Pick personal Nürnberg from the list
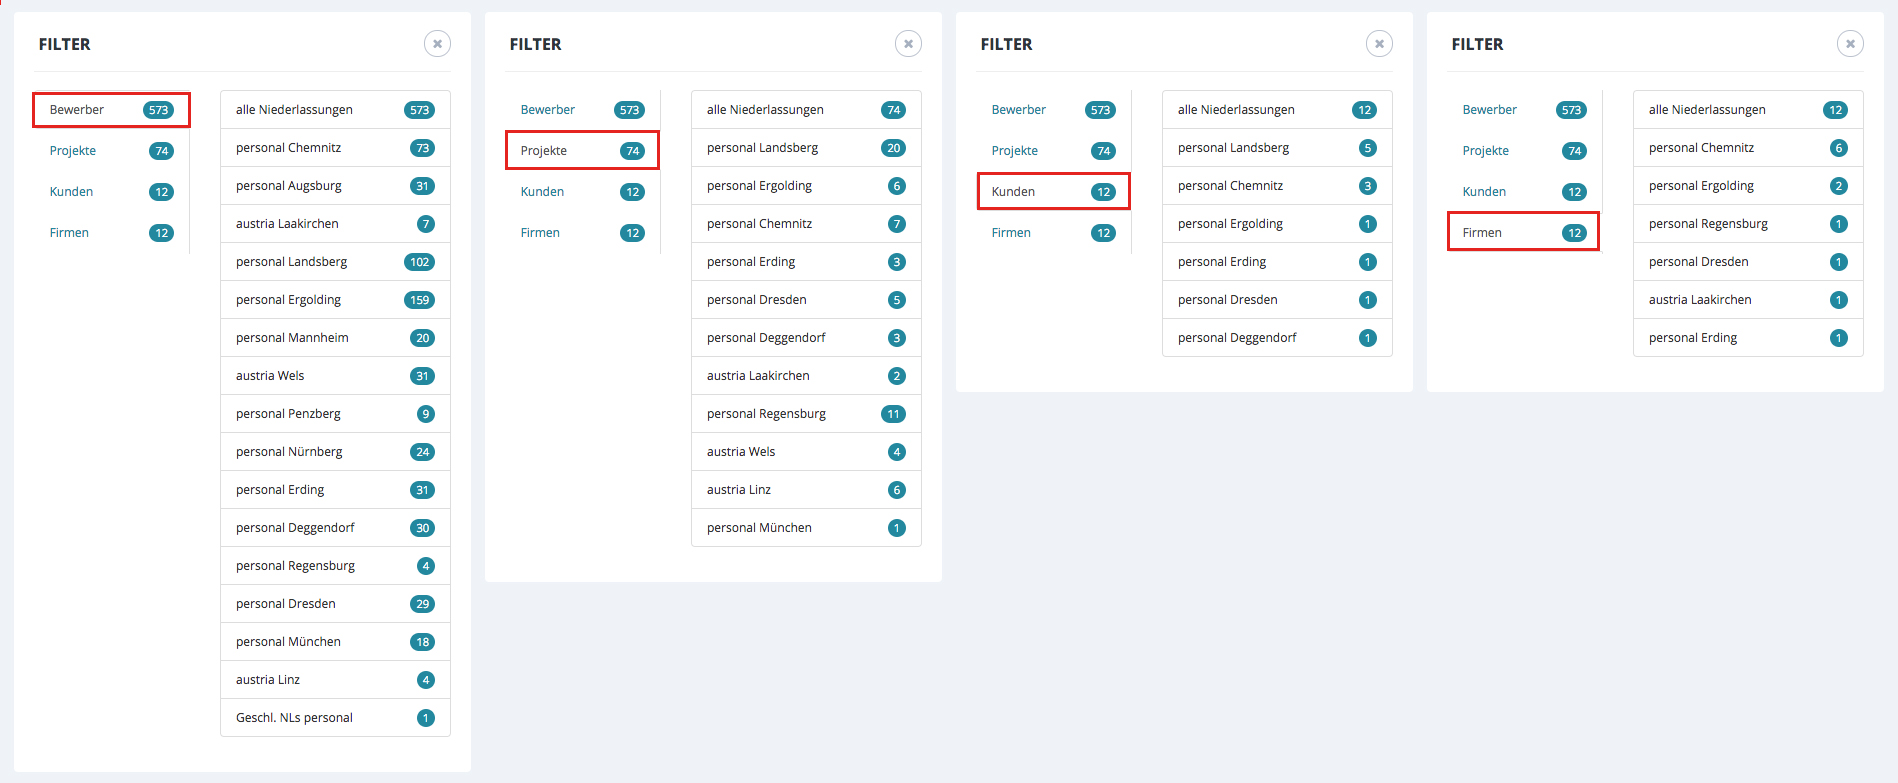 click(335, 452)
